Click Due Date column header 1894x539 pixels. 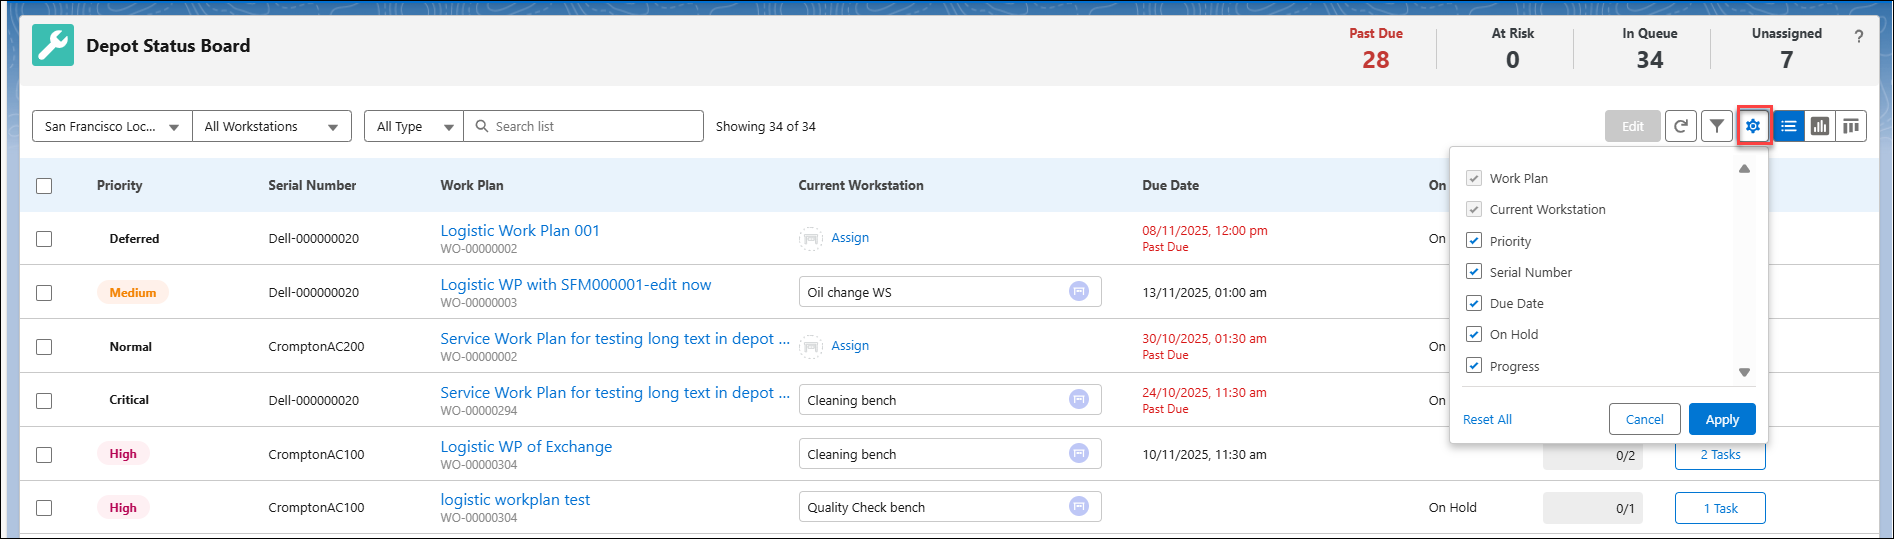coord(1171,185)
